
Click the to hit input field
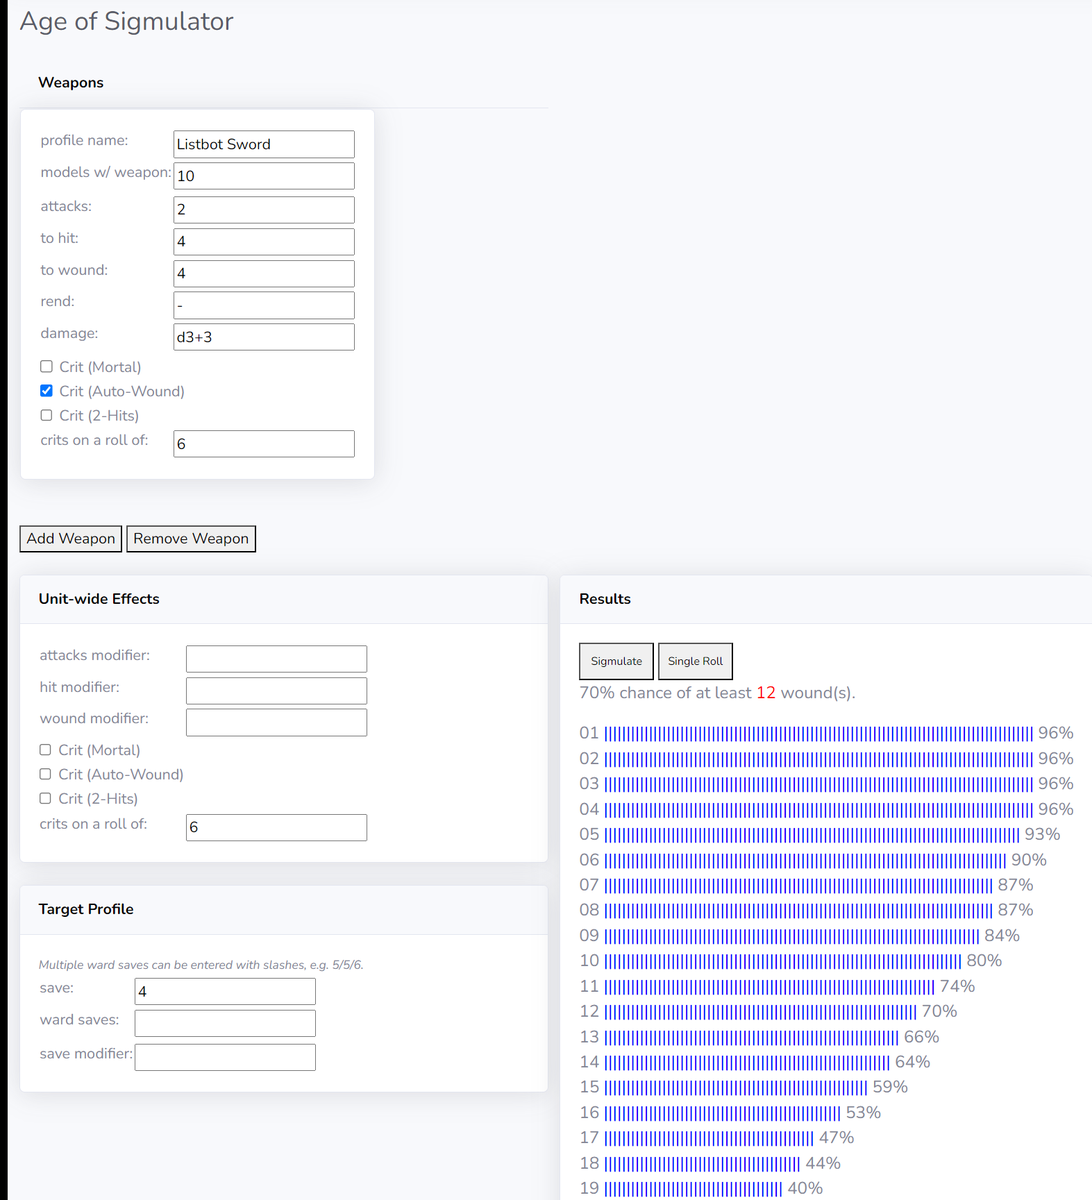pos(264,241)
